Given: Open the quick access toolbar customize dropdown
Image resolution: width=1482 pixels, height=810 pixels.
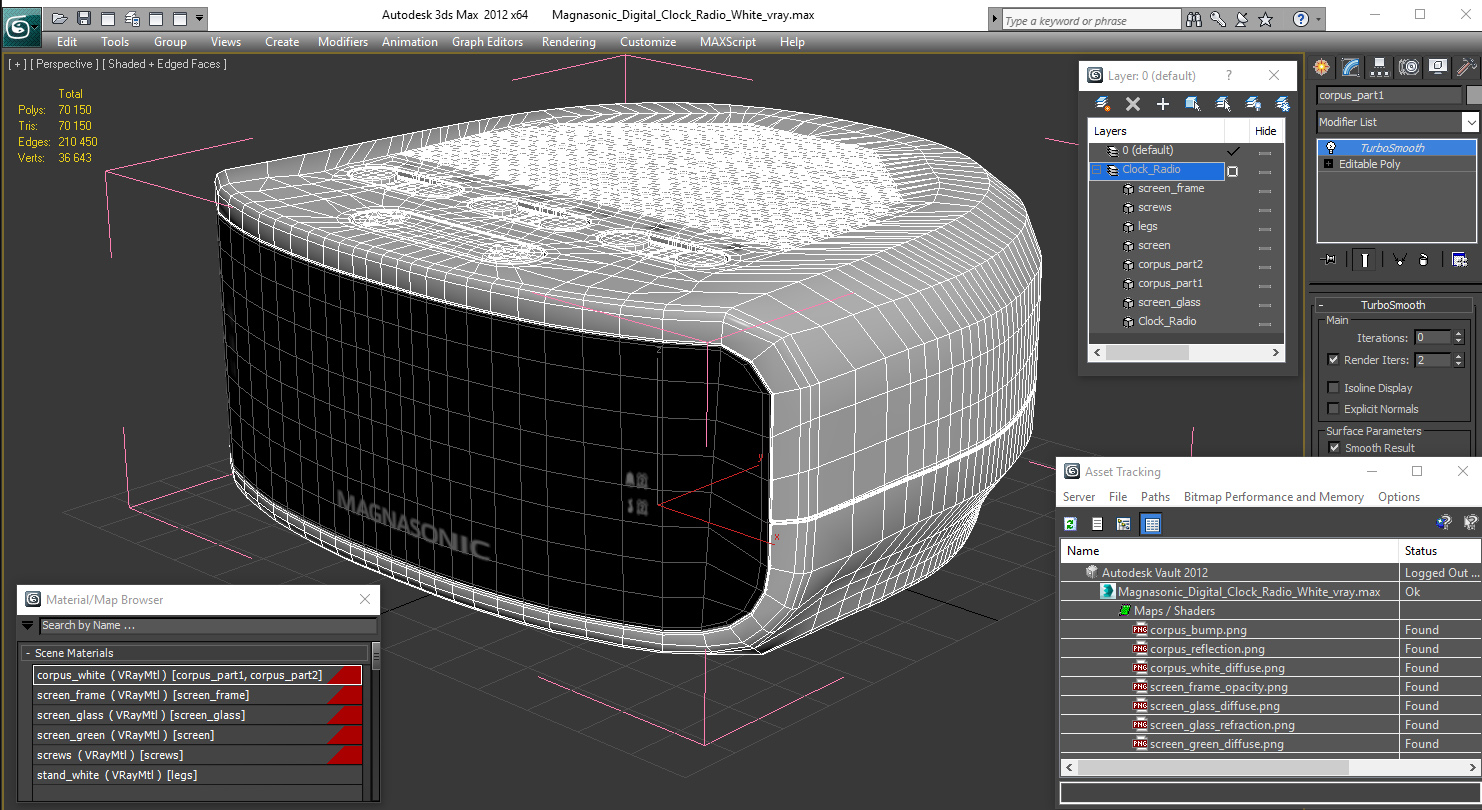Looking at the screenshot, I should pos(200,18).
